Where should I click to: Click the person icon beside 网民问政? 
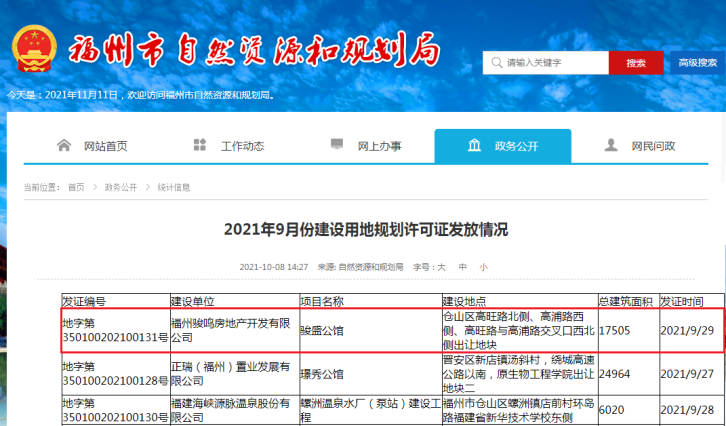[x=611, y=145]
